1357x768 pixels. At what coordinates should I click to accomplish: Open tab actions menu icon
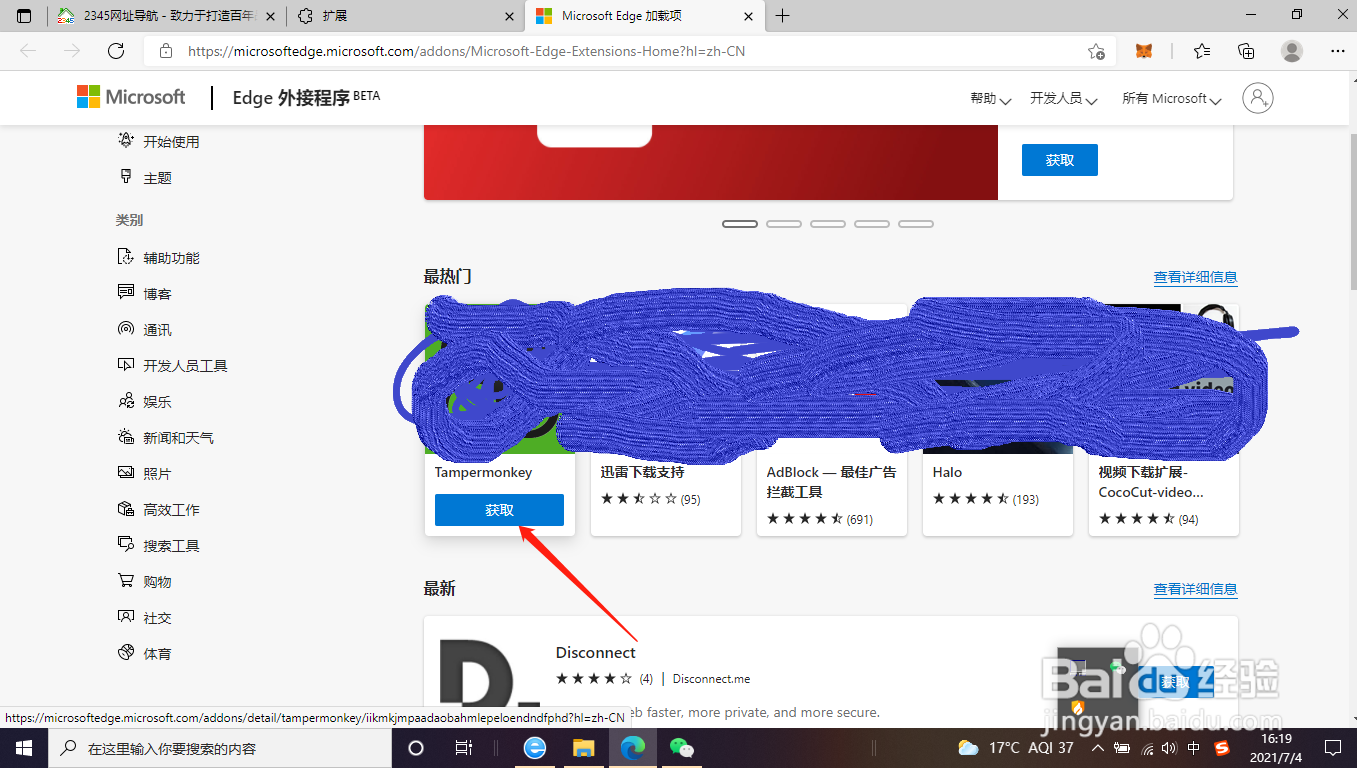pos(24,16)
